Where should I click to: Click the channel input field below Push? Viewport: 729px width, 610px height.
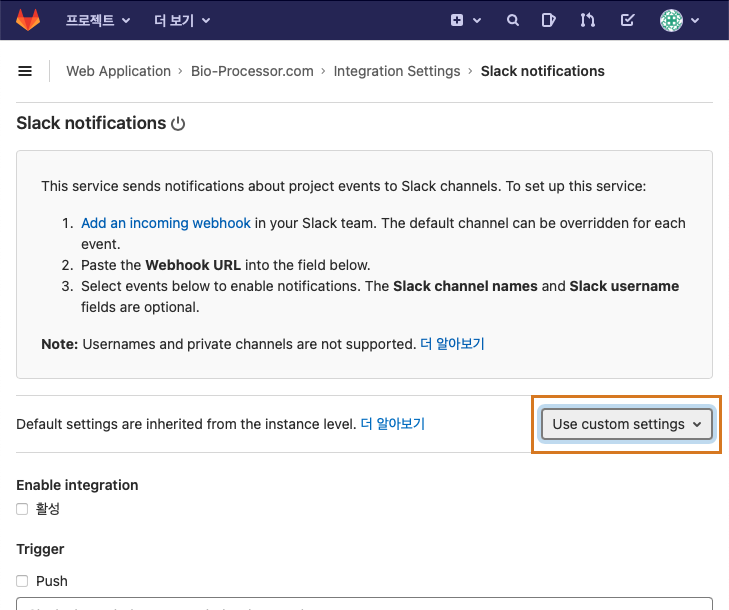[x=364, y=603]
